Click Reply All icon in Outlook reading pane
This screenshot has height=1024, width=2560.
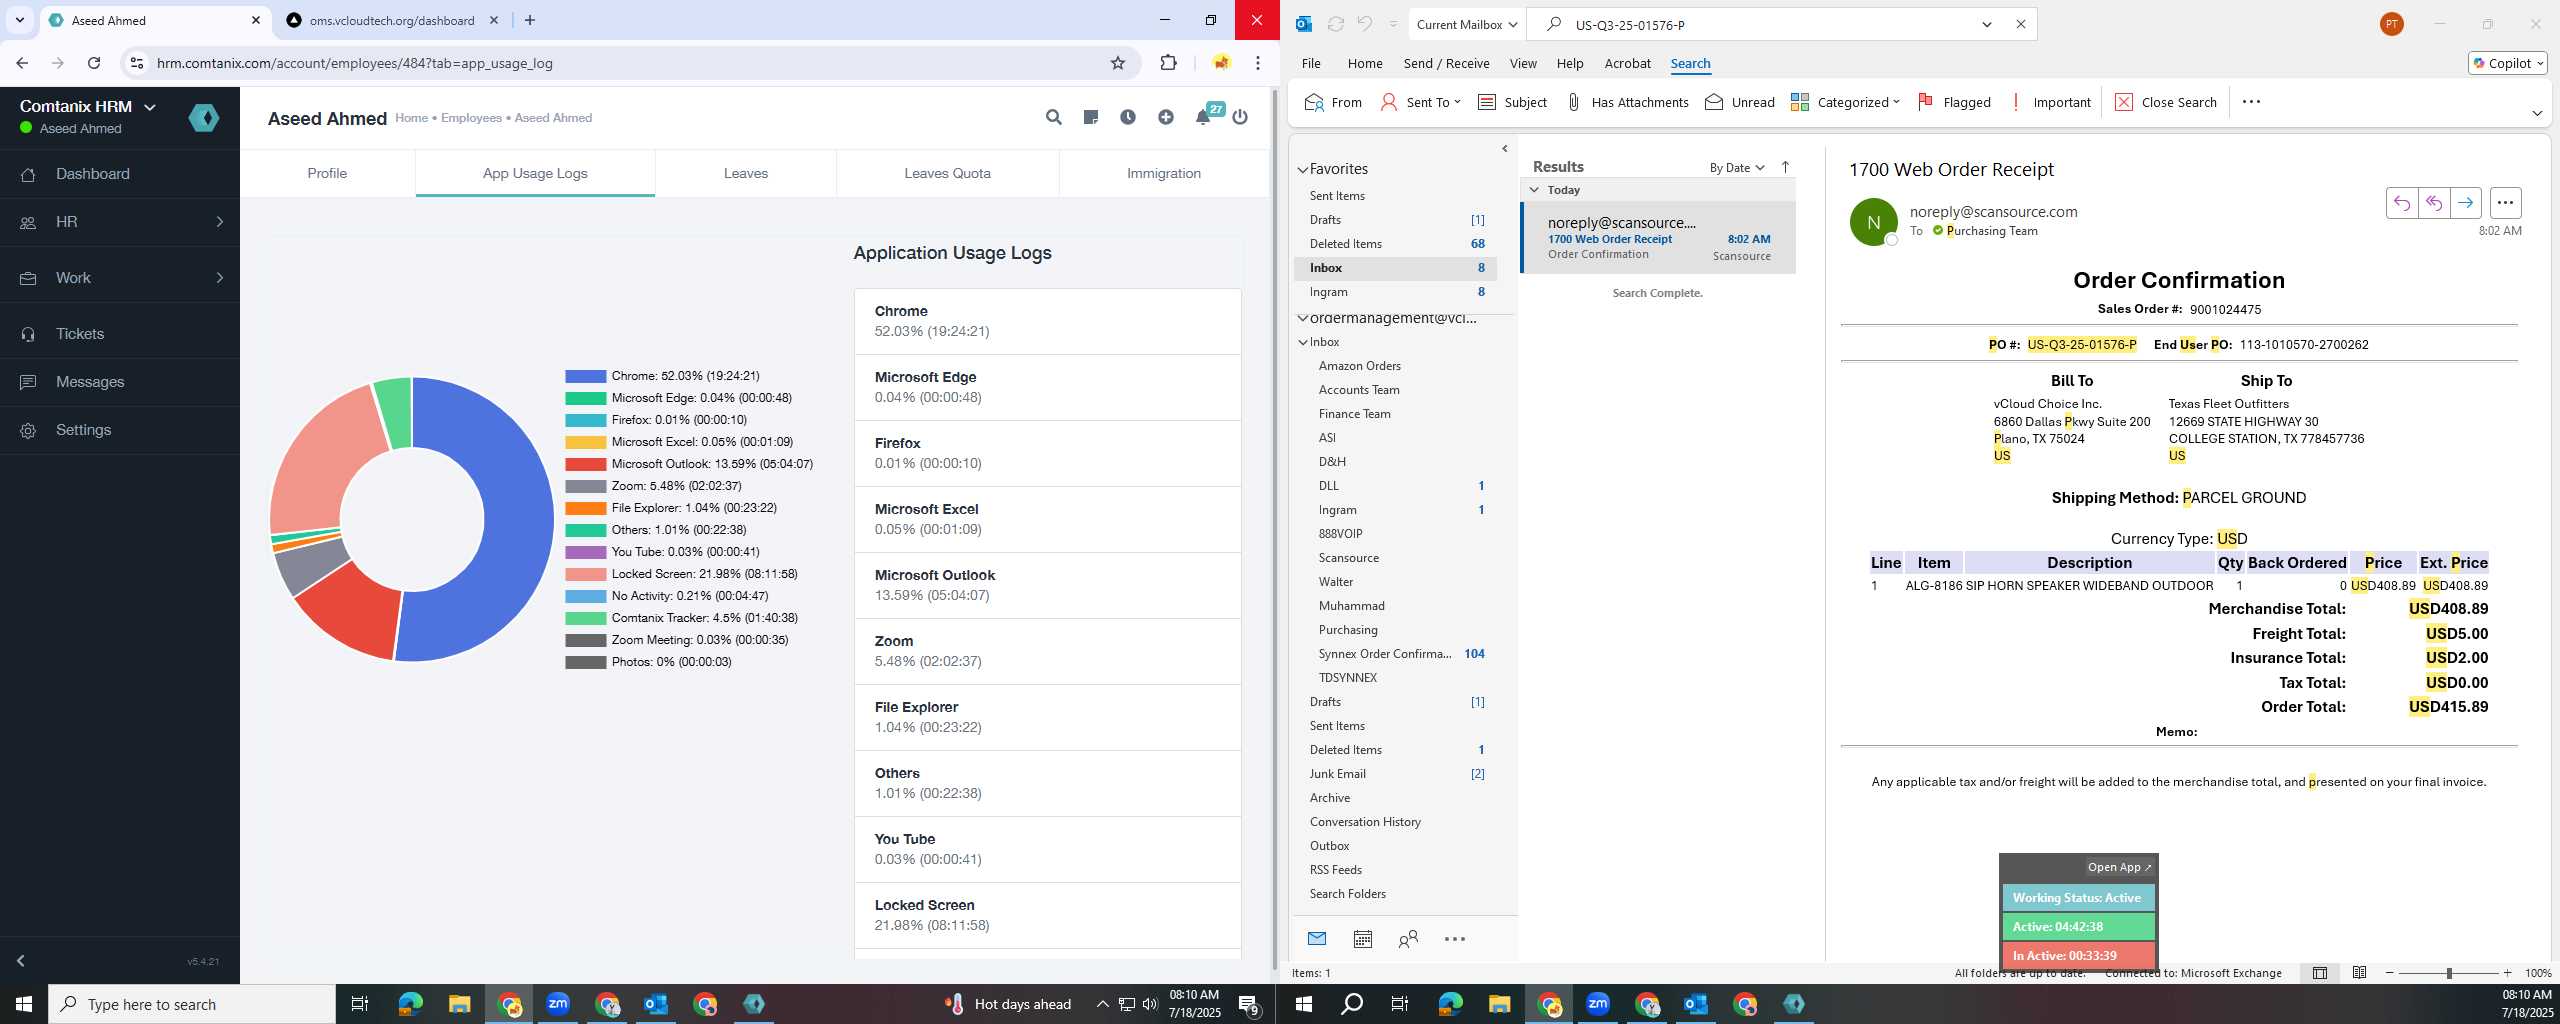pos(2434,203)
